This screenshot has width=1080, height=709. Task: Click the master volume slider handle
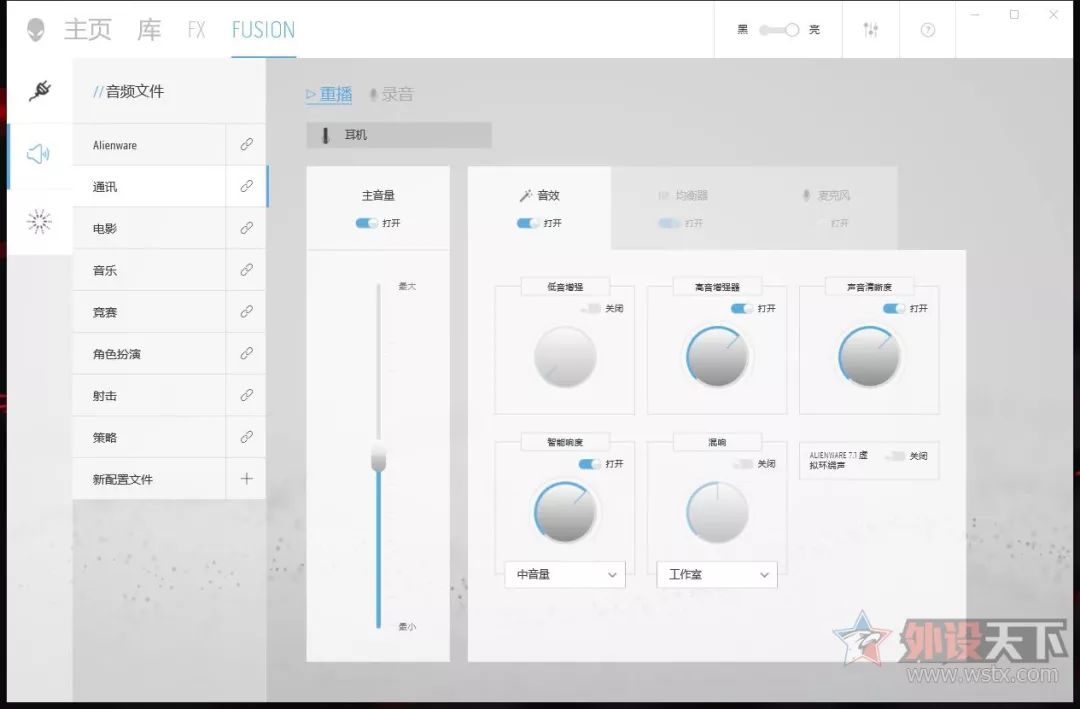(x=378, y=458)
